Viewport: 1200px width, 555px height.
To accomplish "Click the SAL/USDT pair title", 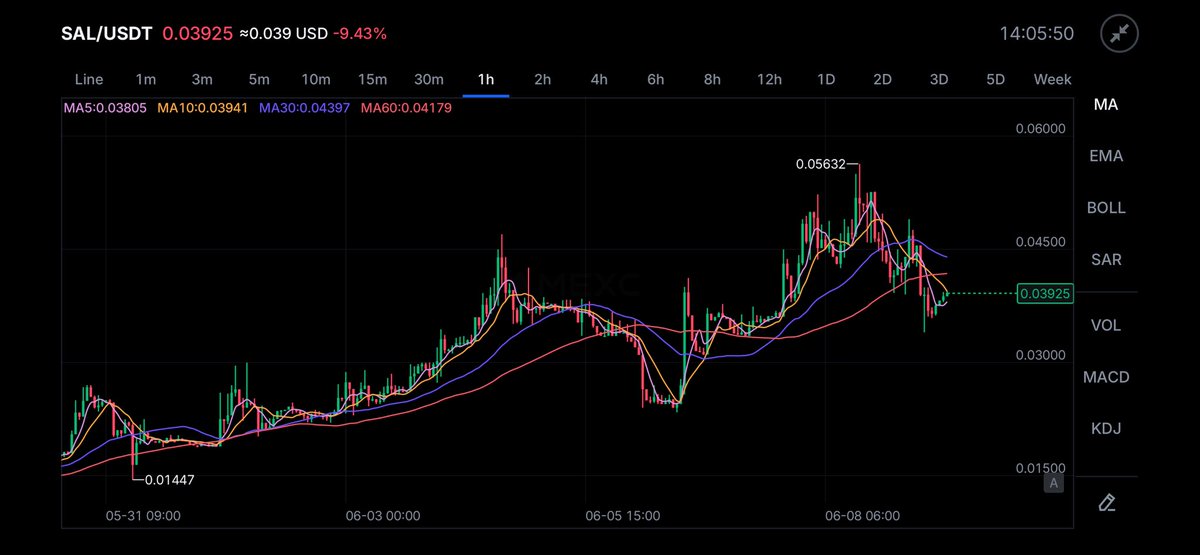I will pyautogui.click(x=107, y=34).
